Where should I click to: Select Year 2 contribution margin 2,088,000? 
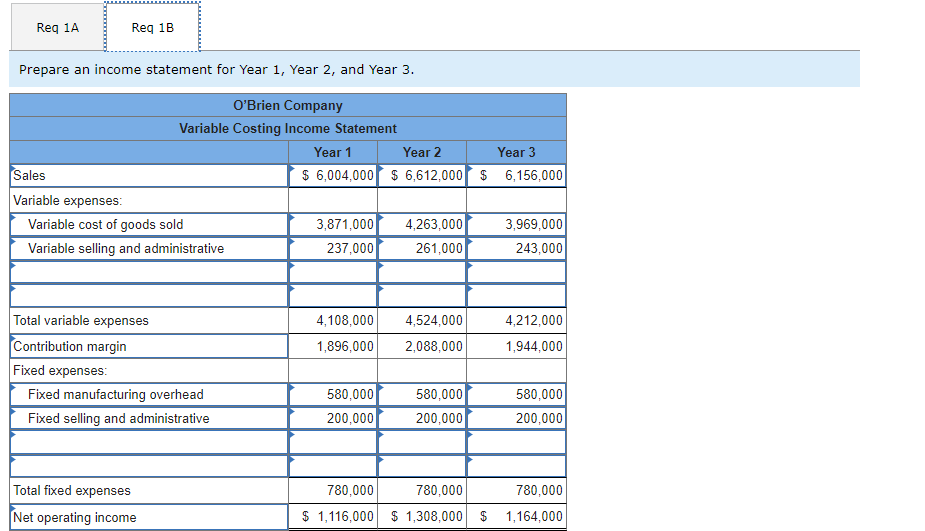422,346
